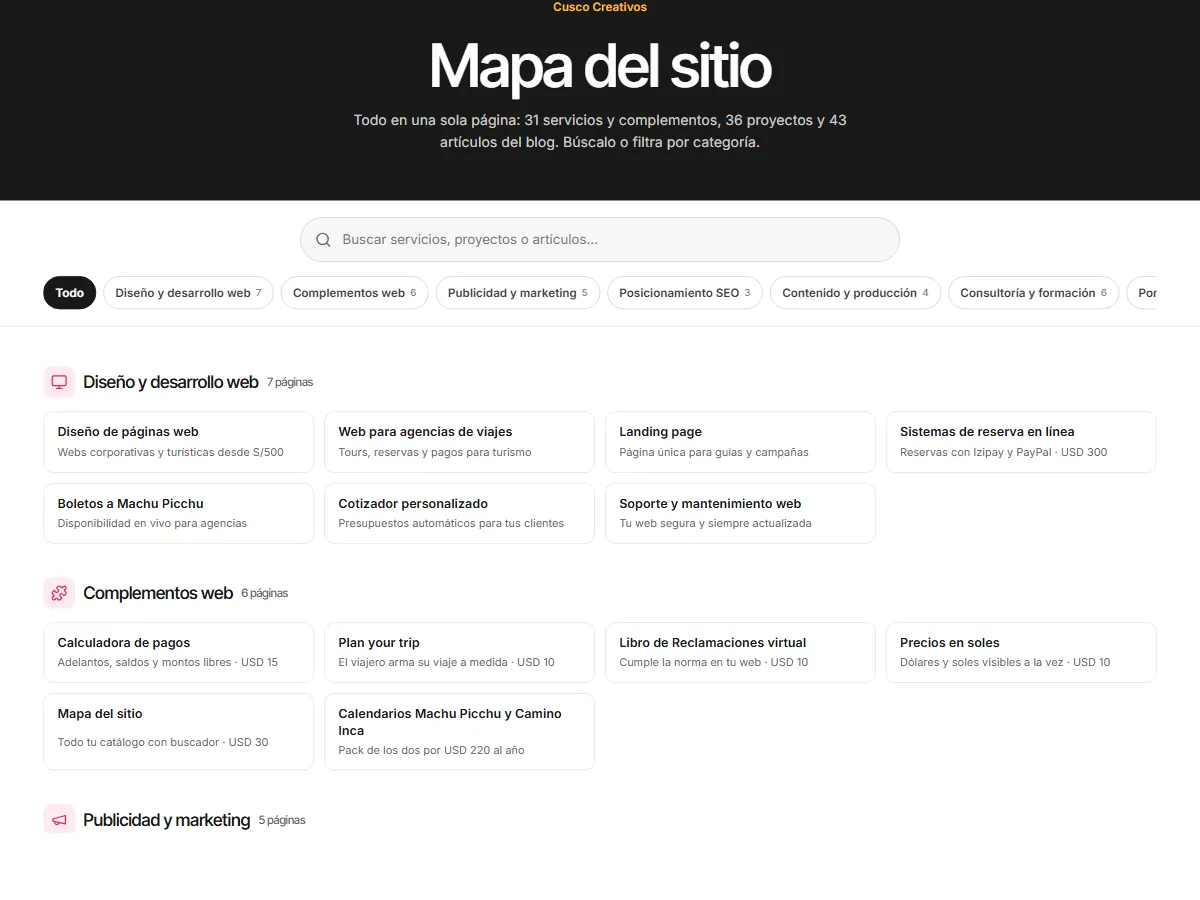Screen dimensions: 1200x900
Task: Filter by Complementos web chip
Action: coord(355,293)
